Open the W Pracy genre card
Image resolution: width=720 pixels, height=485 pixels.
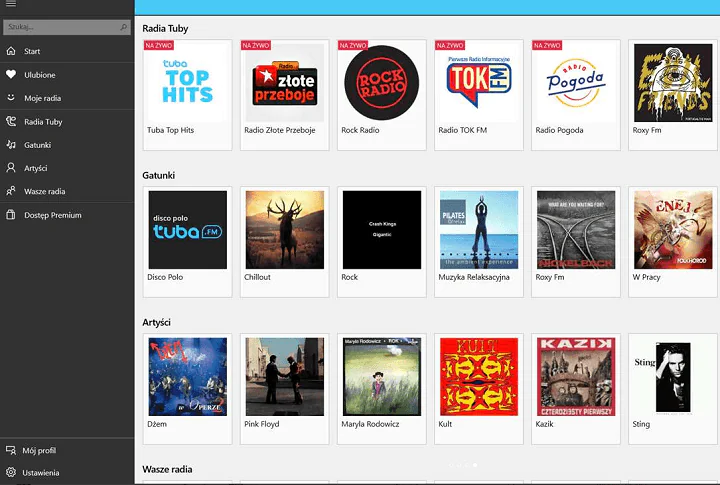pos(673,242)
